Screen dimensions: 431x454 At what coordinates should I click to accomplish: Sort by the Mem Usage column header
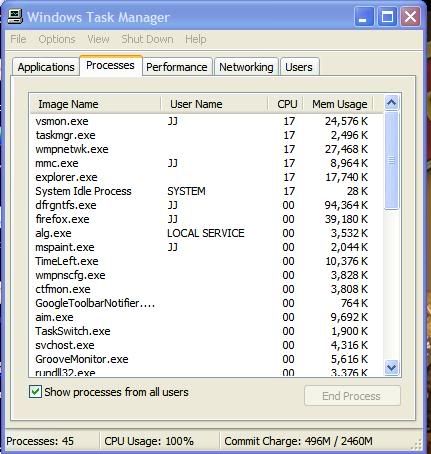[x=339, y=104]
